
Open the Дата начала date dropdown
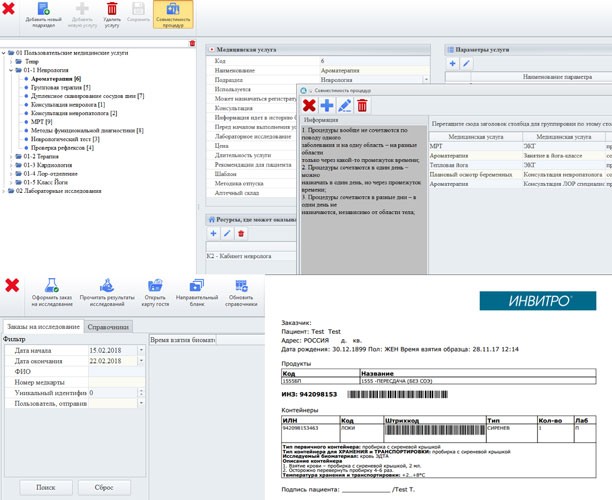[140, 350]
